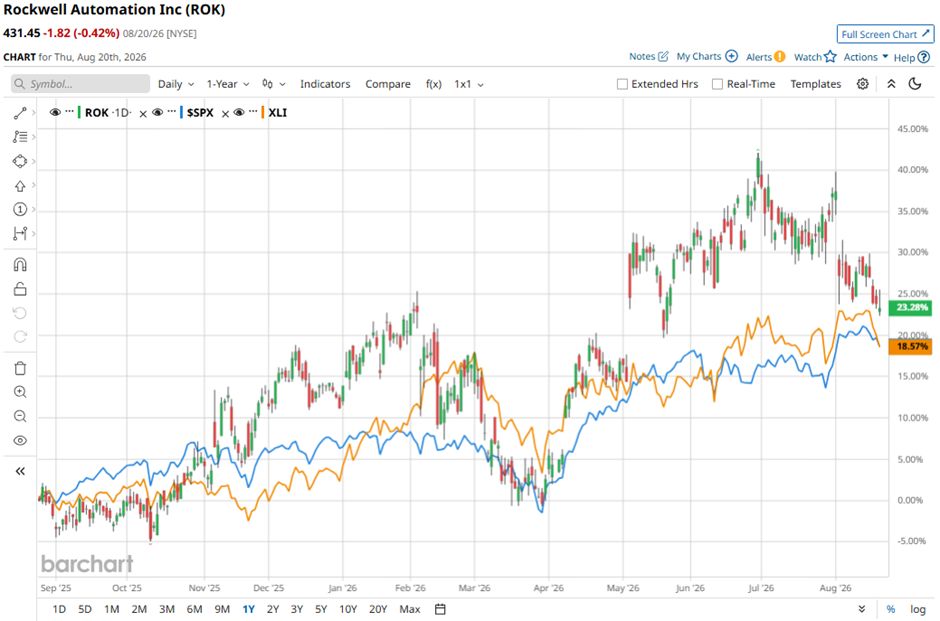
Task: Open the chart type candlestick dropdown
Action: click(274, 84)
